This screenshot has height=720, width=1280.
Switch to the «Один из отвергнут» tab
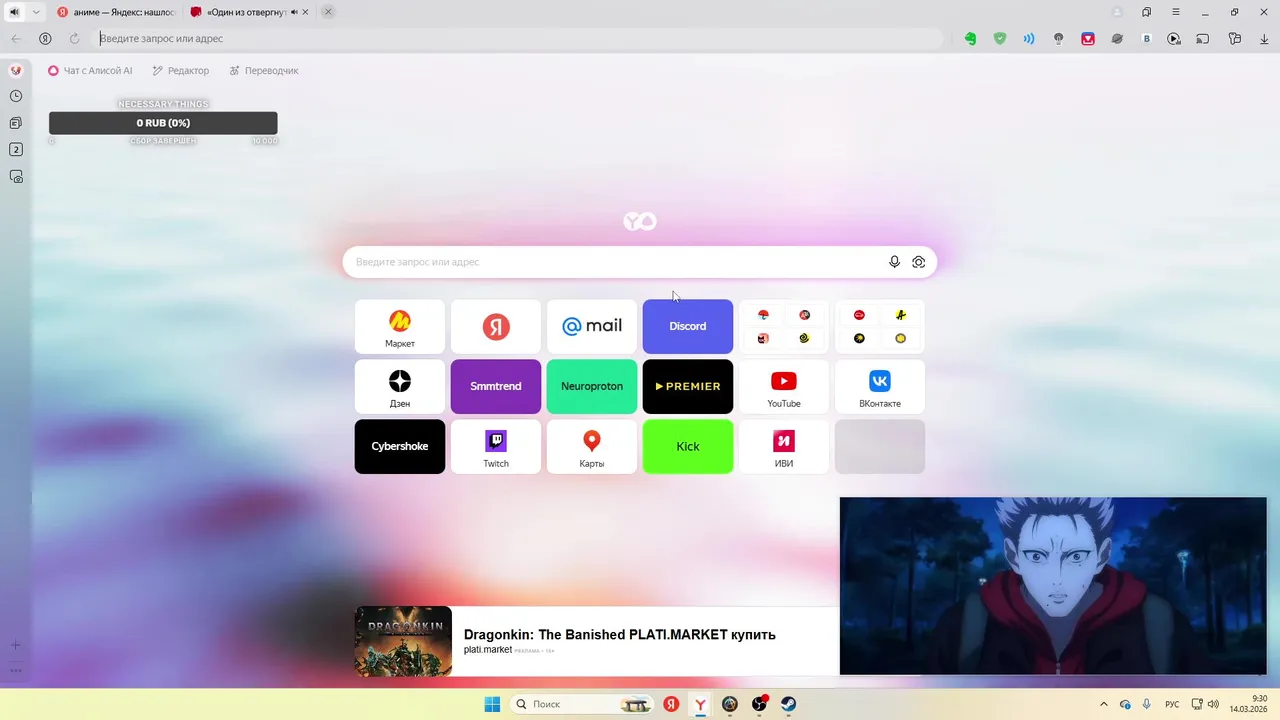point(250,12)
